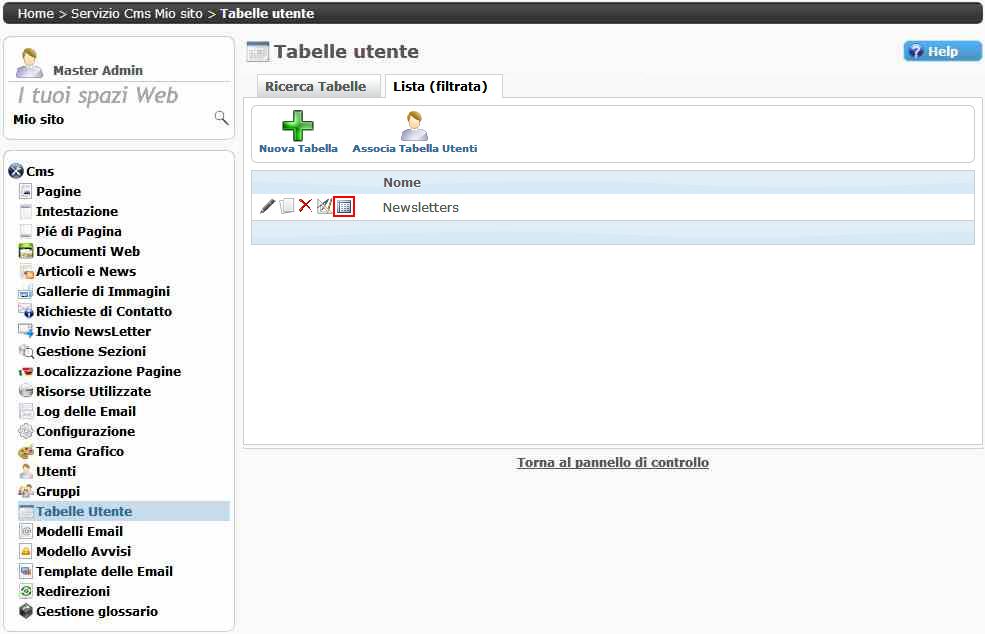Click the green plus Nuova Tabella icon
The image size is (985, 634).
pyautogui.click(x=297, y=126)
